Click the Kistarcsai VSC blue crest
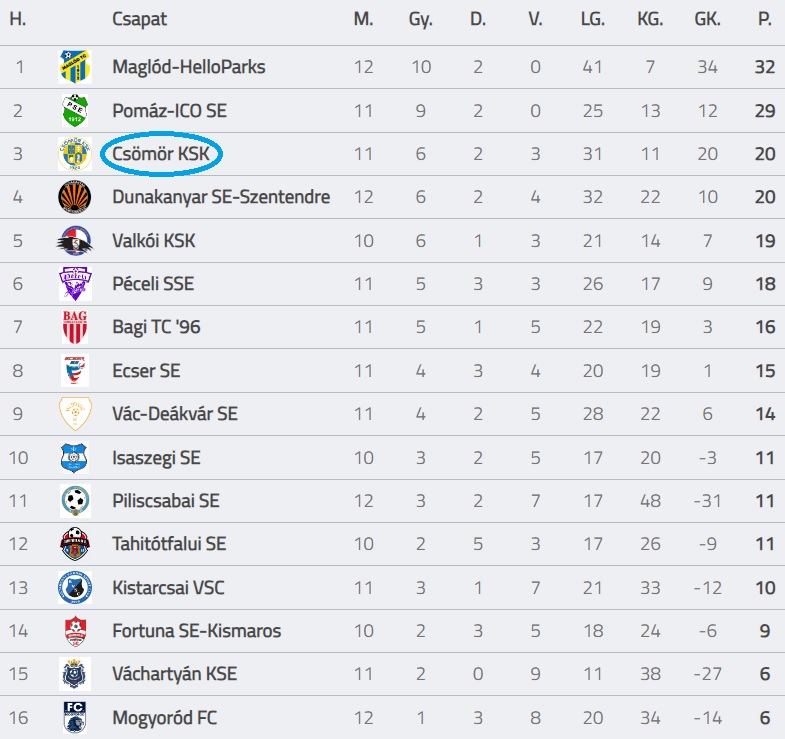 [x=75, y=587]
